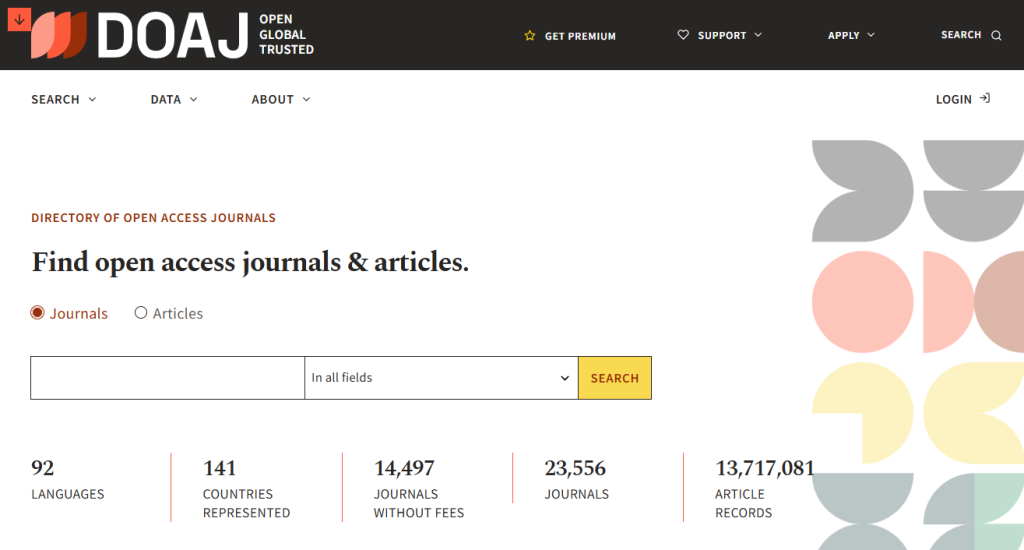Open the Data navigation menu
The image size is (1024, 550).
(174, 99)
